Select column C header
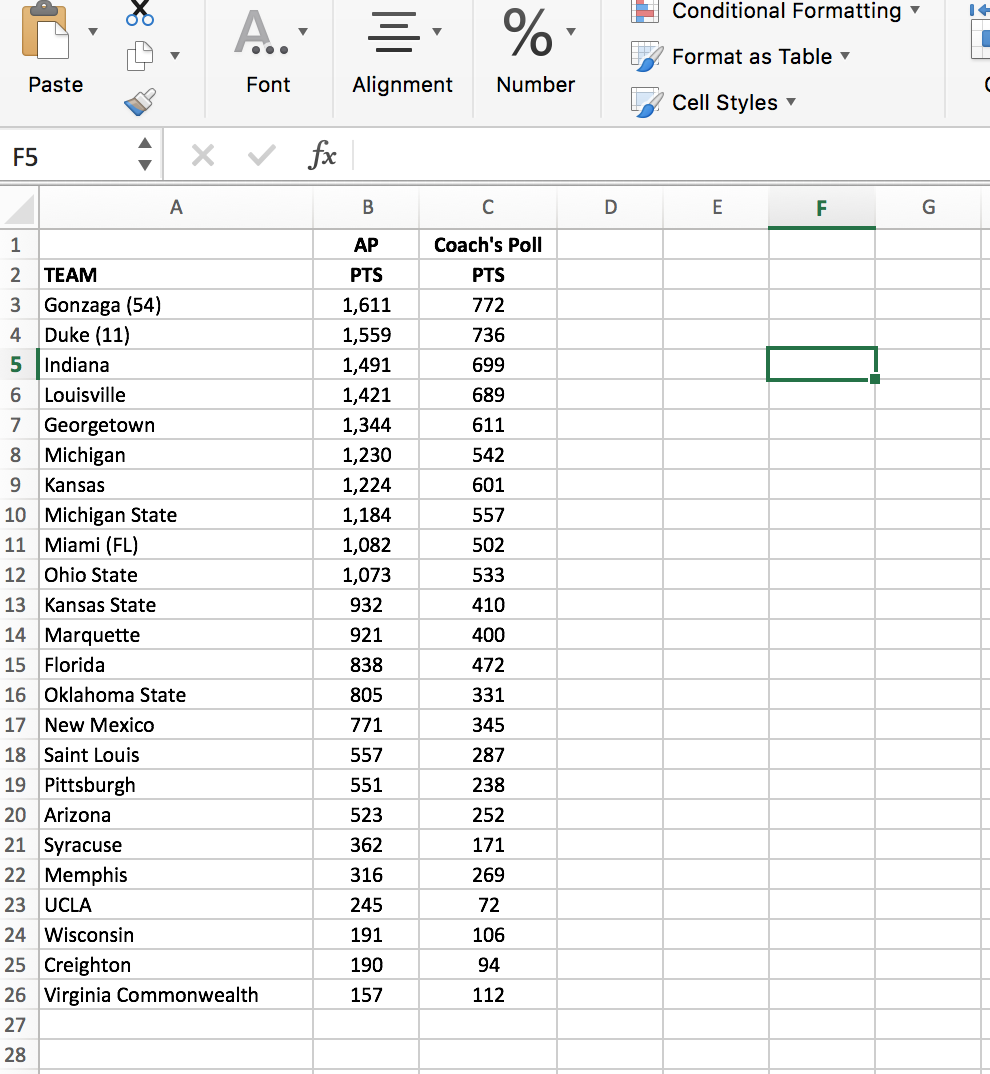The height and width of the screenshot is (1074, 990). pyautogui.click(x=488, y=208)
